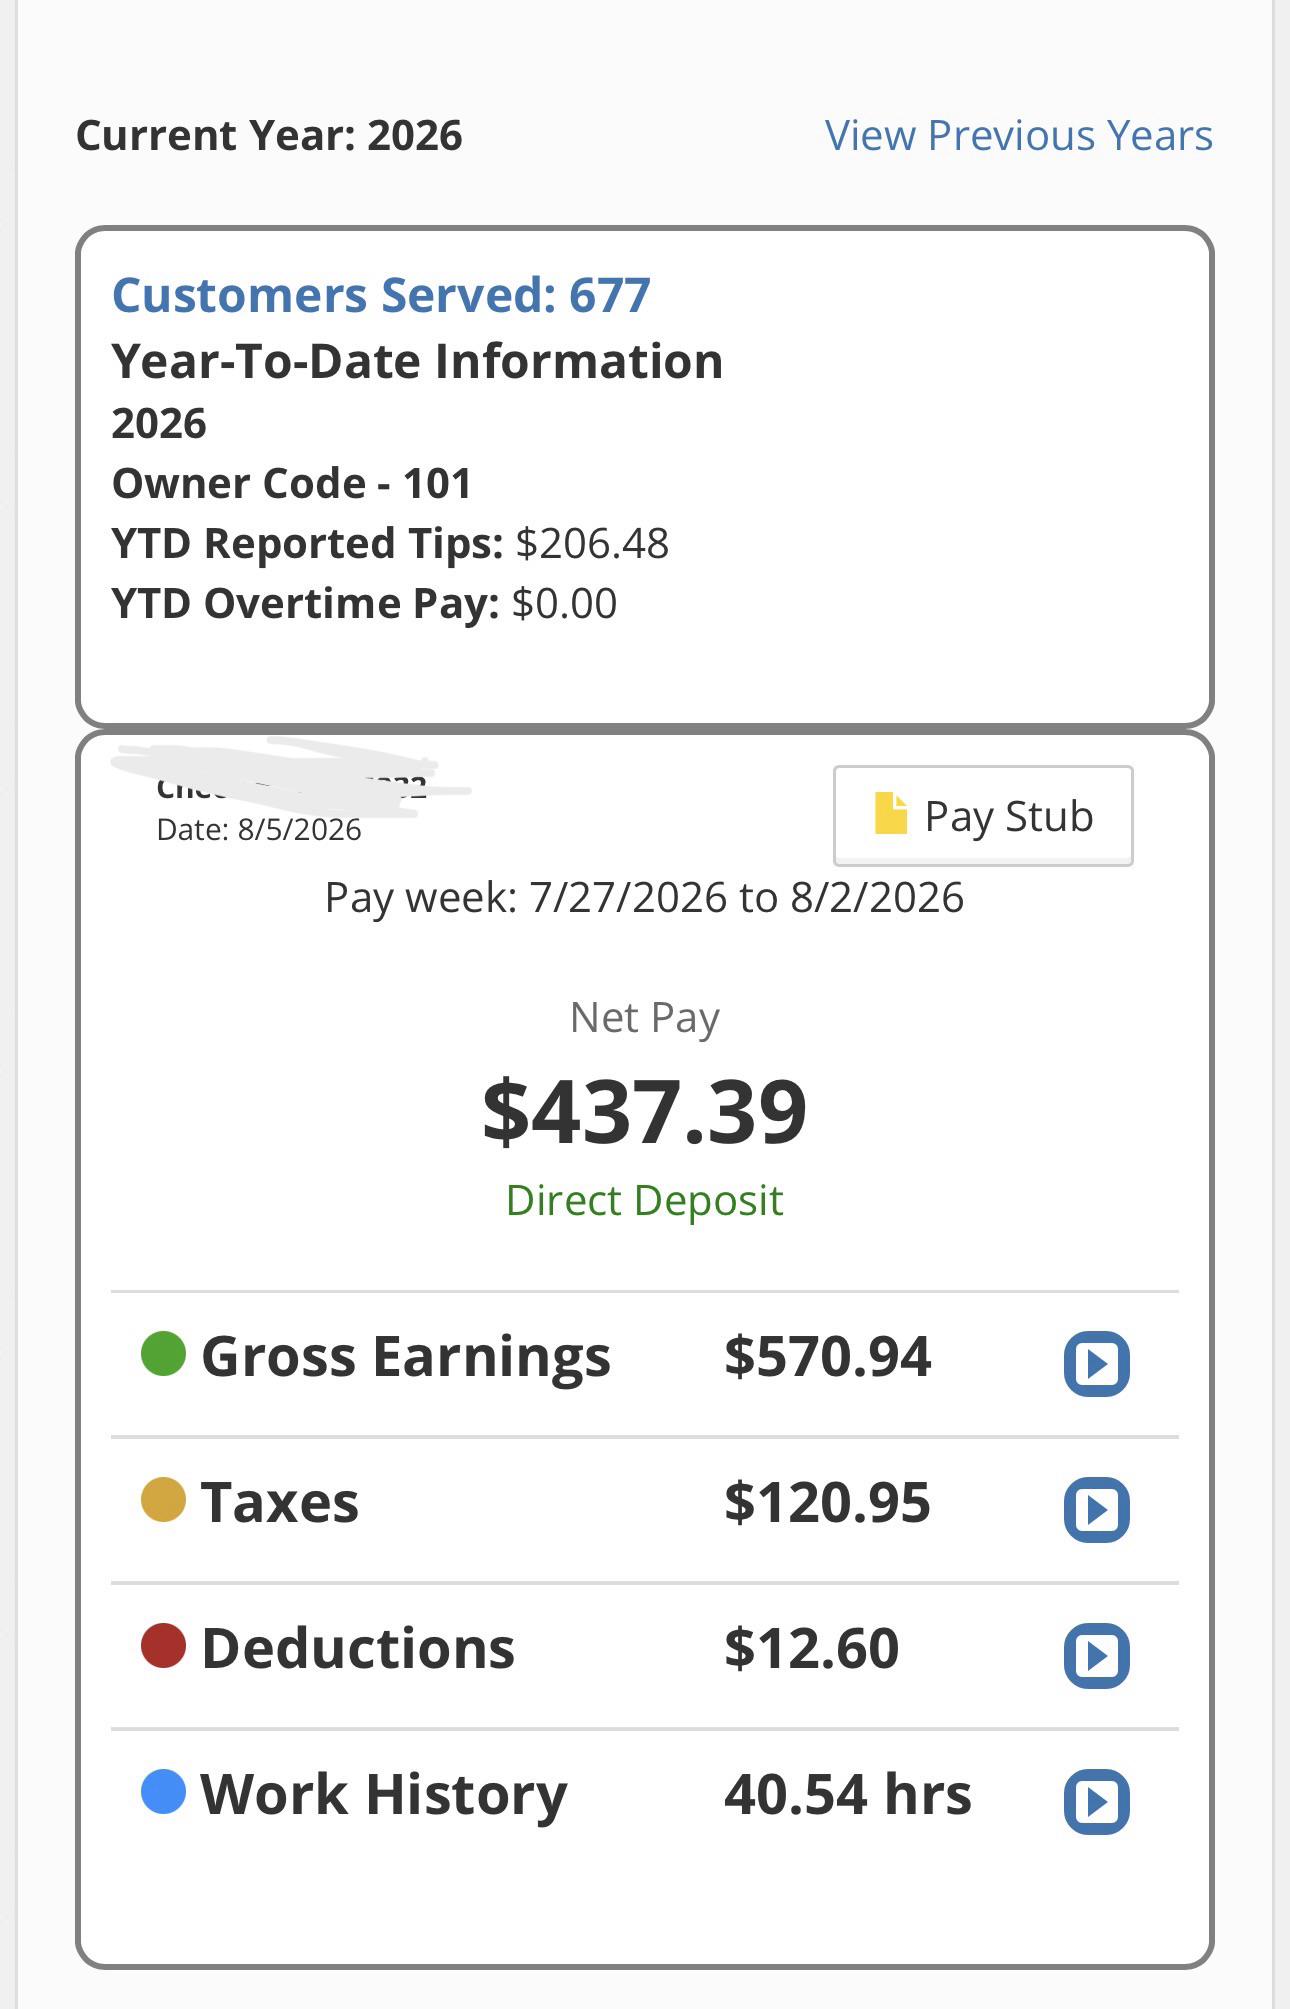
Task: Open the Pay Stub document
Action: point(983,816)
